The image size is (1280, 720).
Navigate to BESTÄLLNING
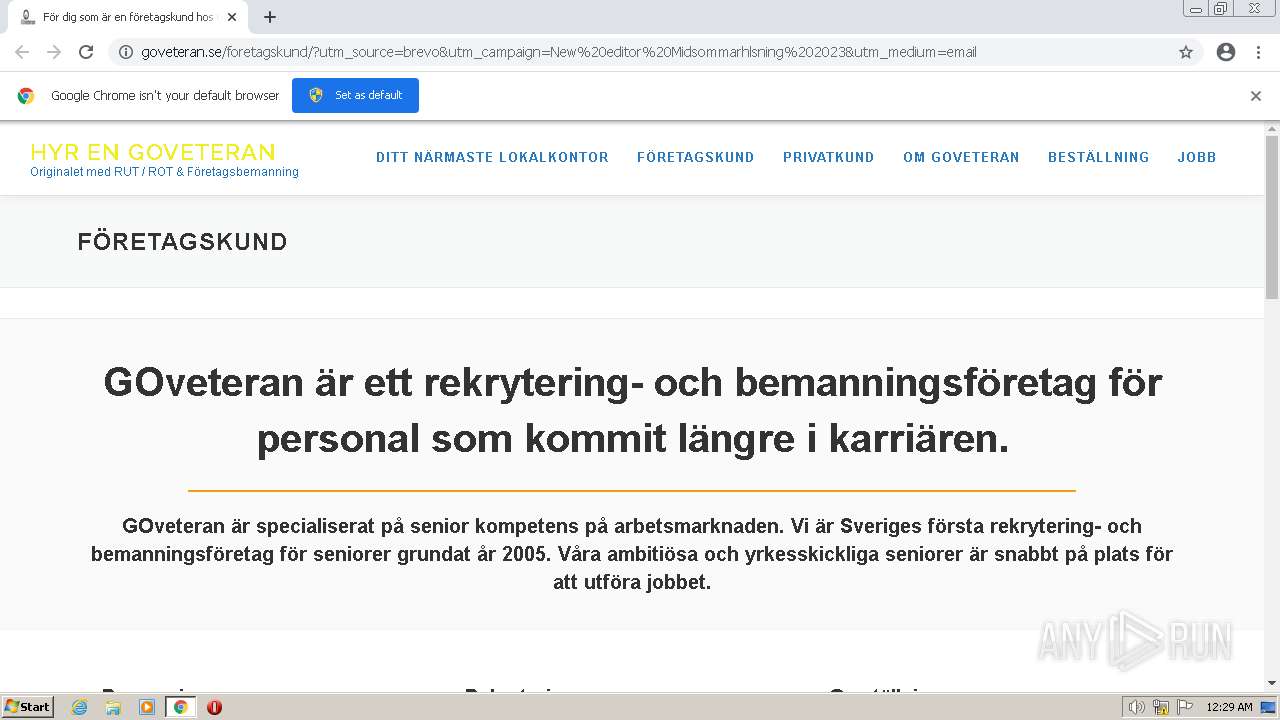pyautogui.click(x=1099, y=157)
